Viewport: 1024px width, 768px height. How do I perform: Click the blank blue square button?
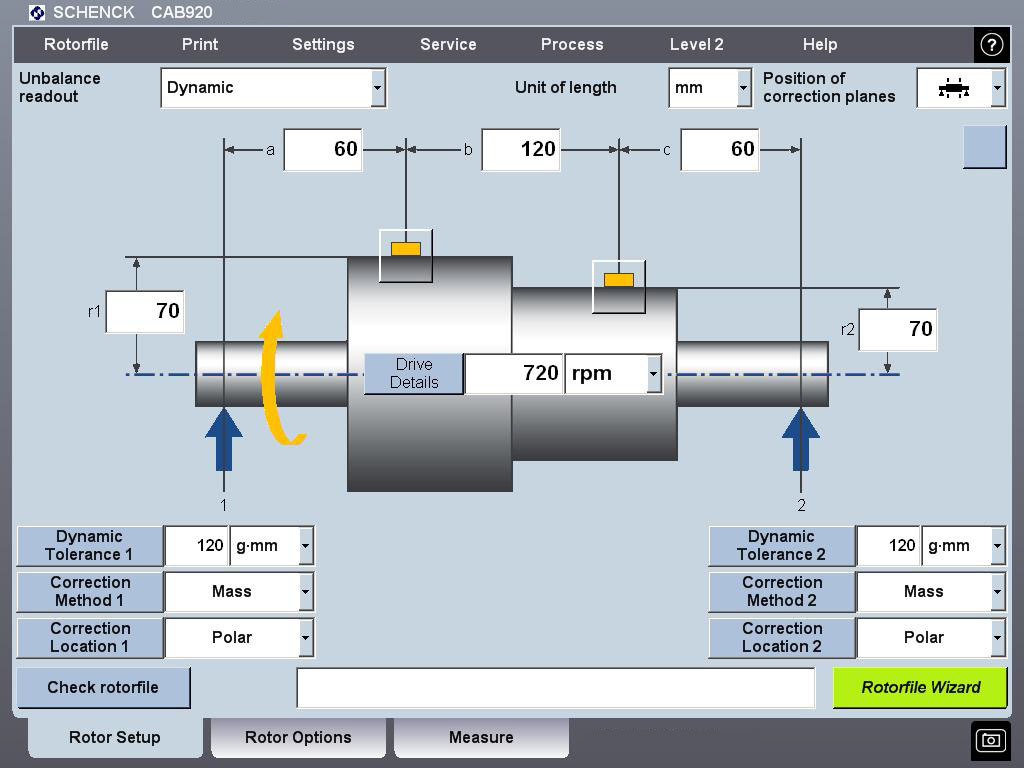[984, 147]
